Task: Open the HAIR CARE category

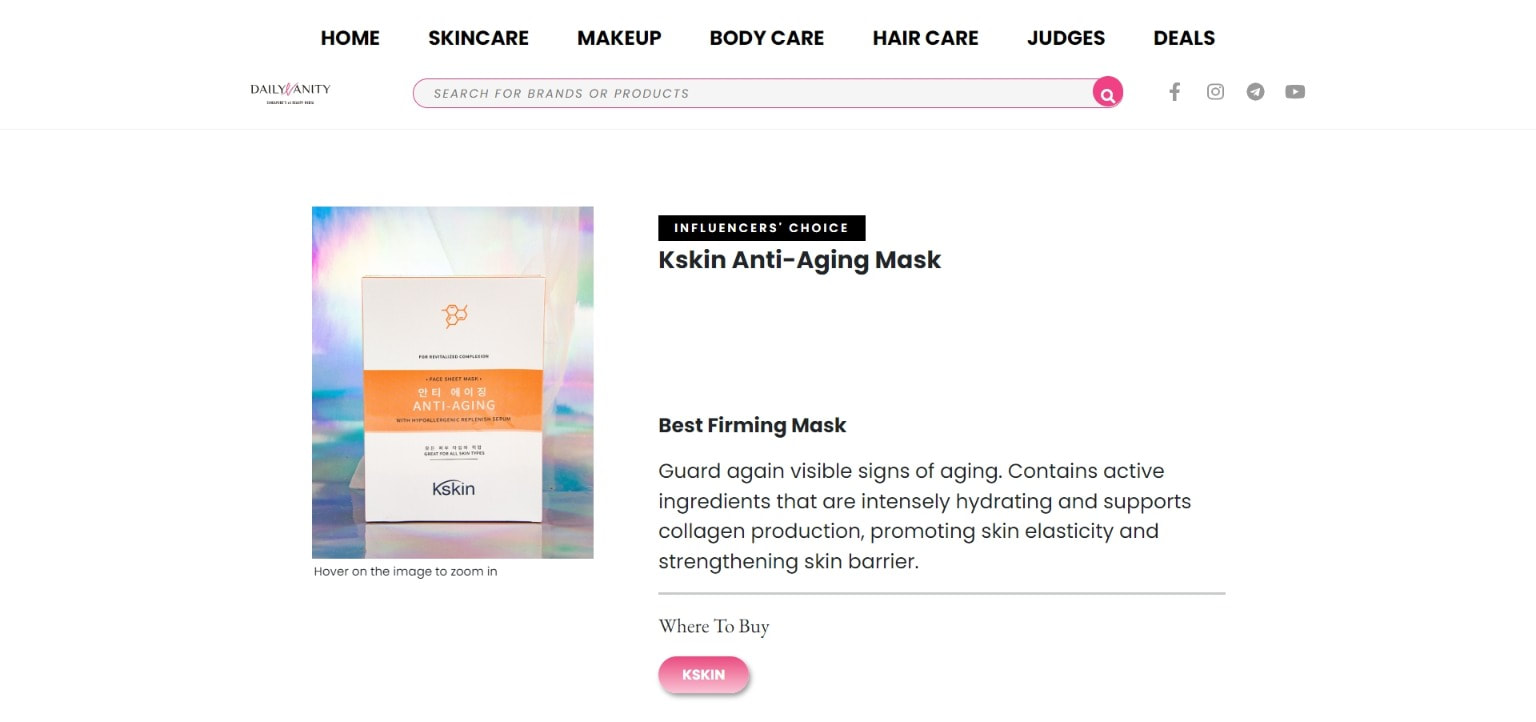Action: point(925,38)
